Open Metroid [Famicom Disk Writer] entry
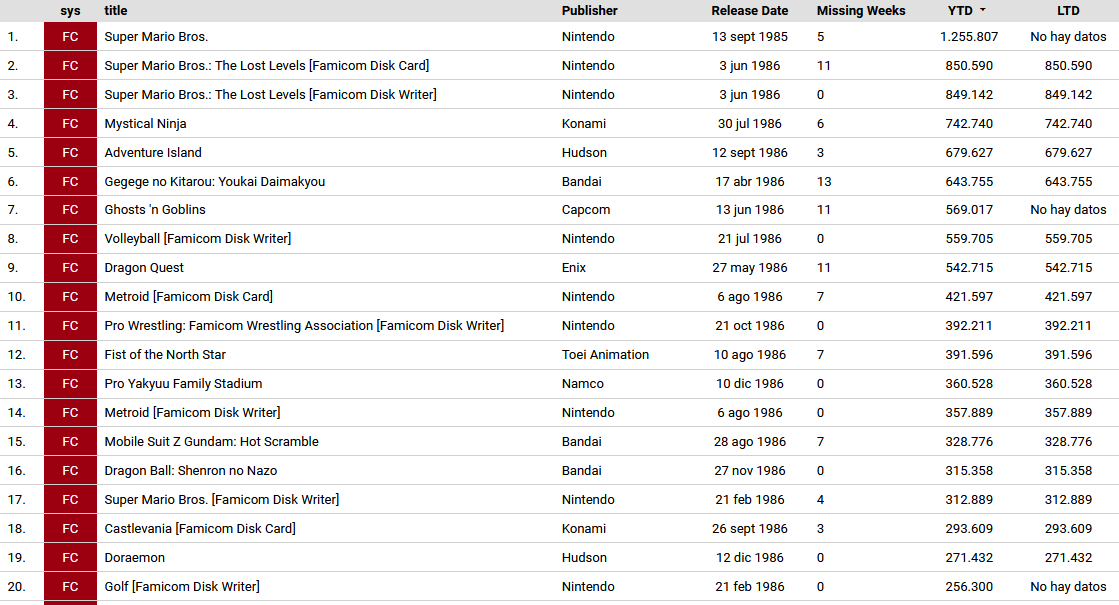This screenshot has width=1119, height=605. pyautogui.click(x=189, y=412)
